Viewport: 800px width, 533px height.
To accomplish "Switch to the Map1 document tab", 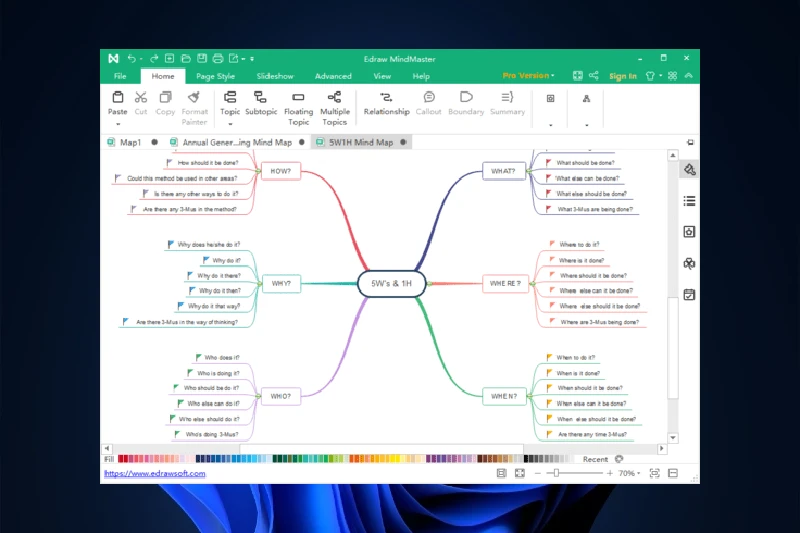I will pyautogui.click(x=130, y=142).
